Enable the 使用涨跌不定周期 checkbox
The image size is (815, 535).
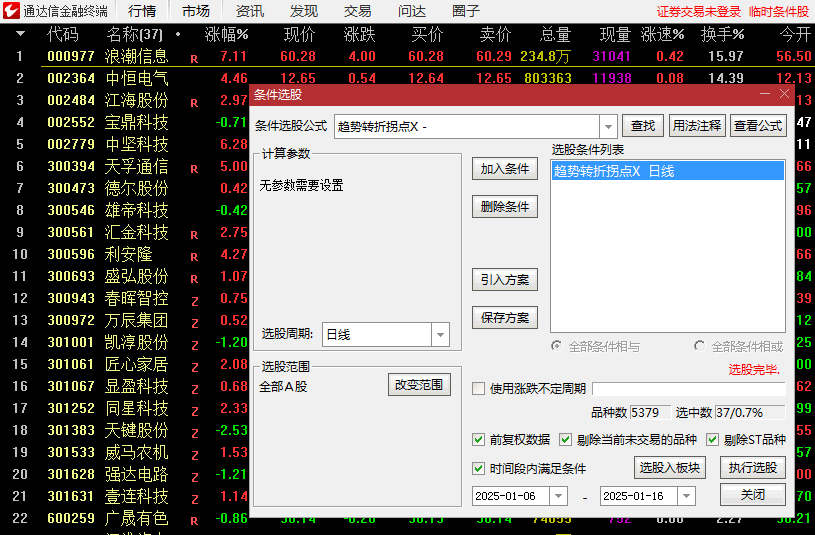[478, 388]
